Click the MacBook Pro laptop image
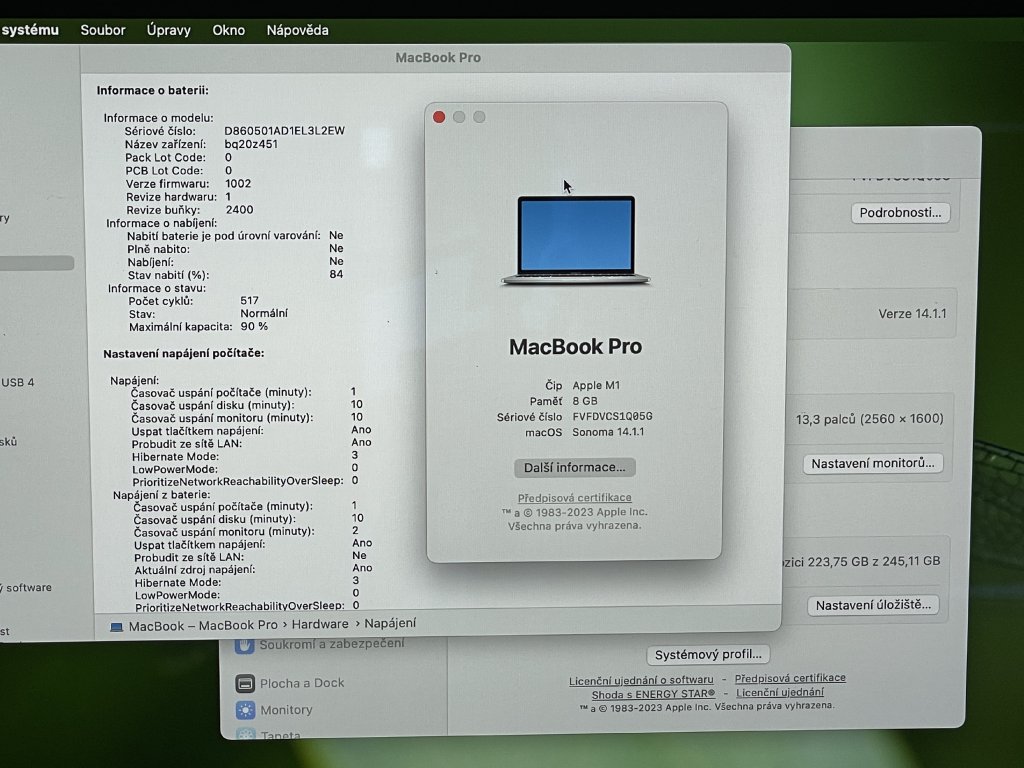Viewport: 1024px width, 768px height. point(575,240)
